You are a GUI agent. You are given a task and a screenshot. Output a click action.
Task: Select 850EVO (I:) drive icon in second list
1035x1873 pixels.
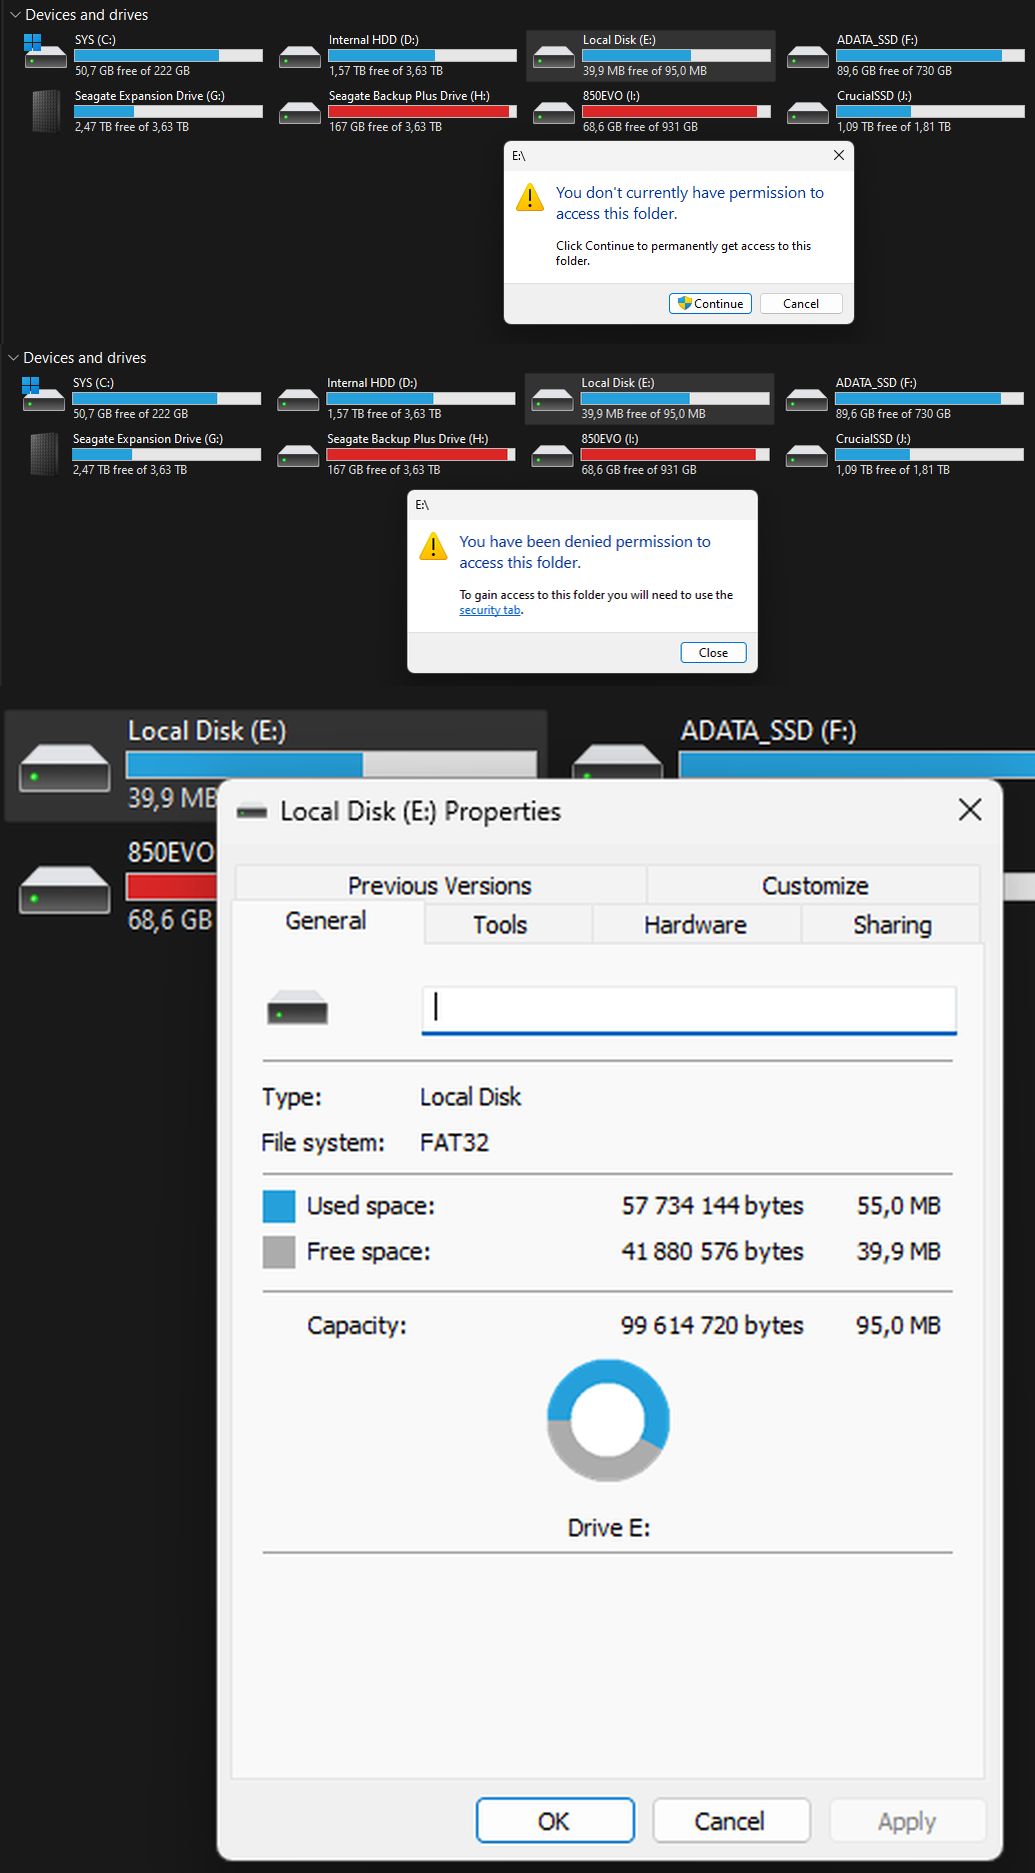552,454
